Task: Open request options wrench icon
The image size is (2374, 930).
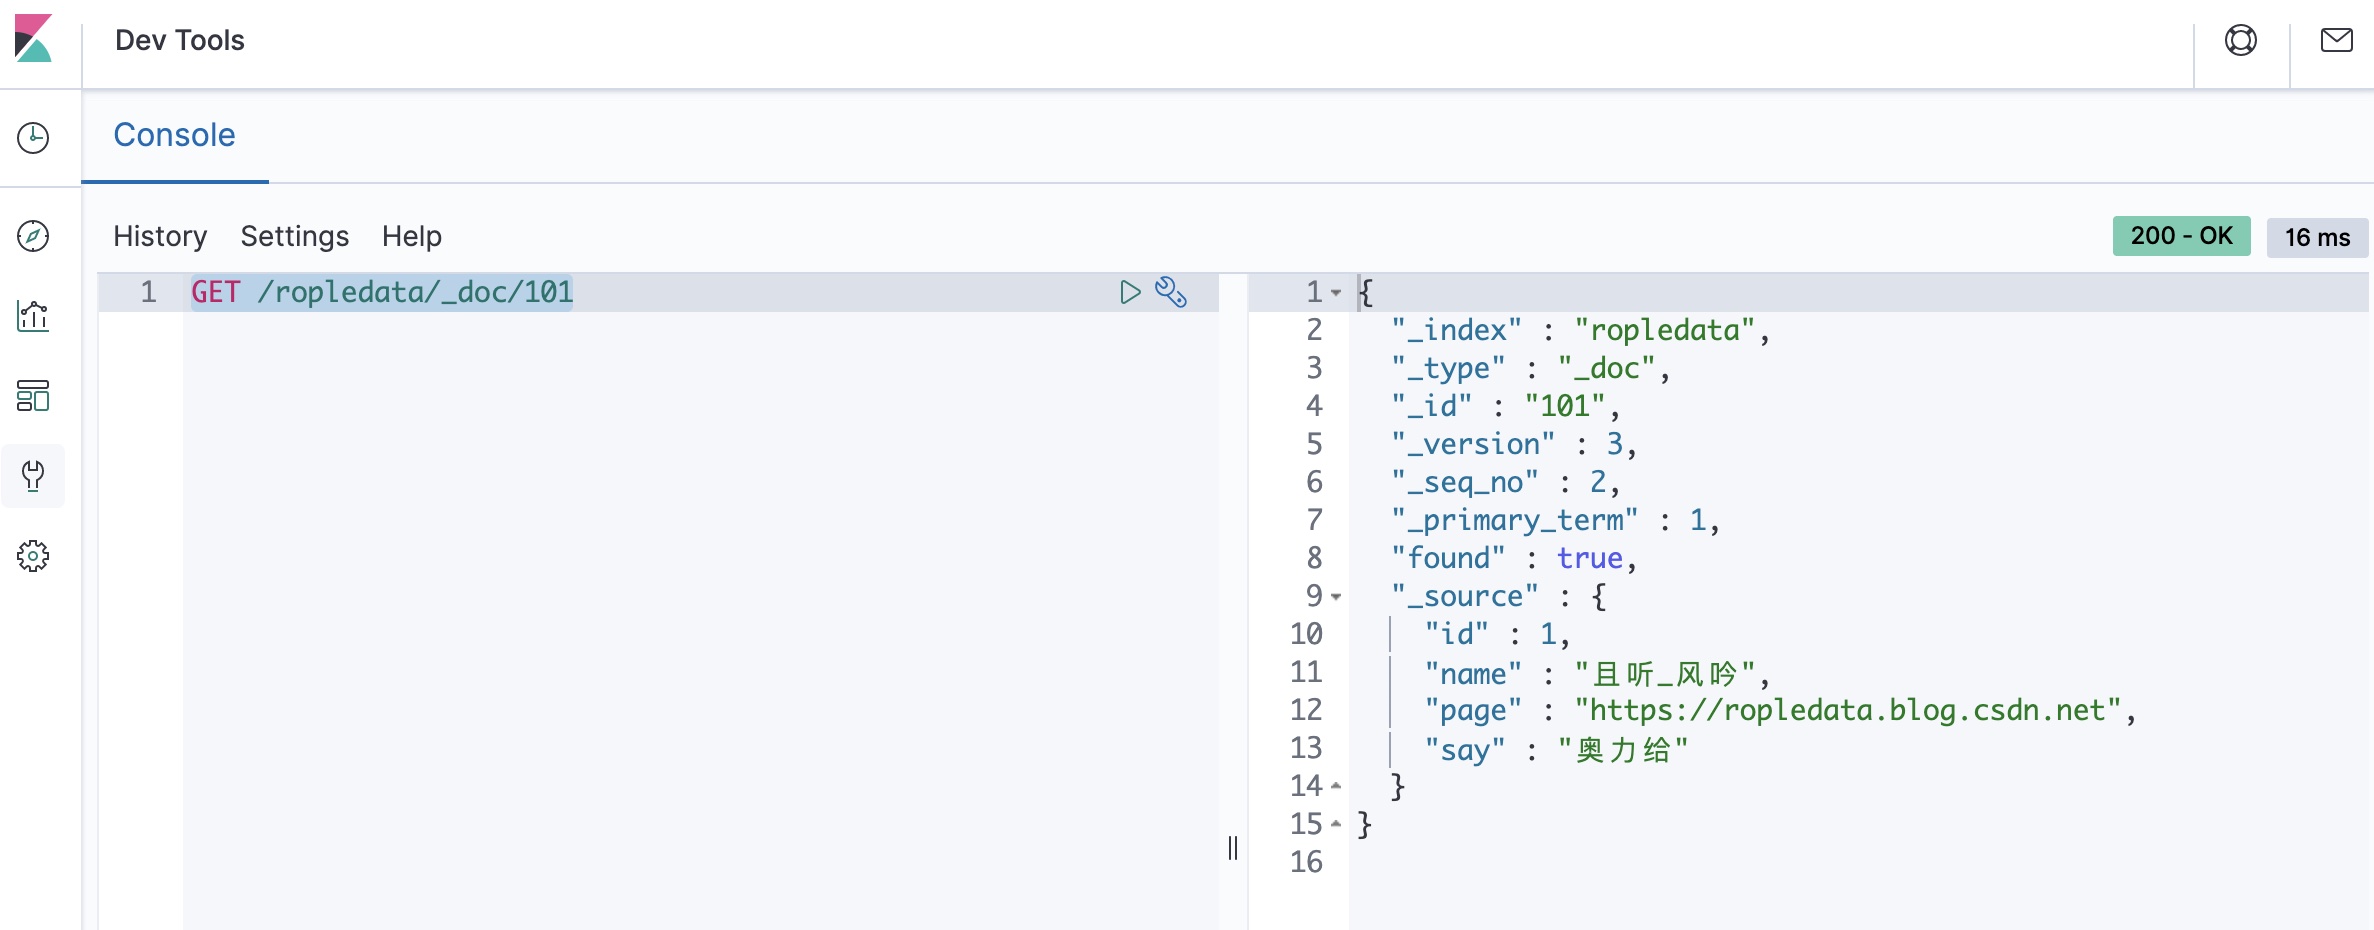Action: coord(1171,292)
